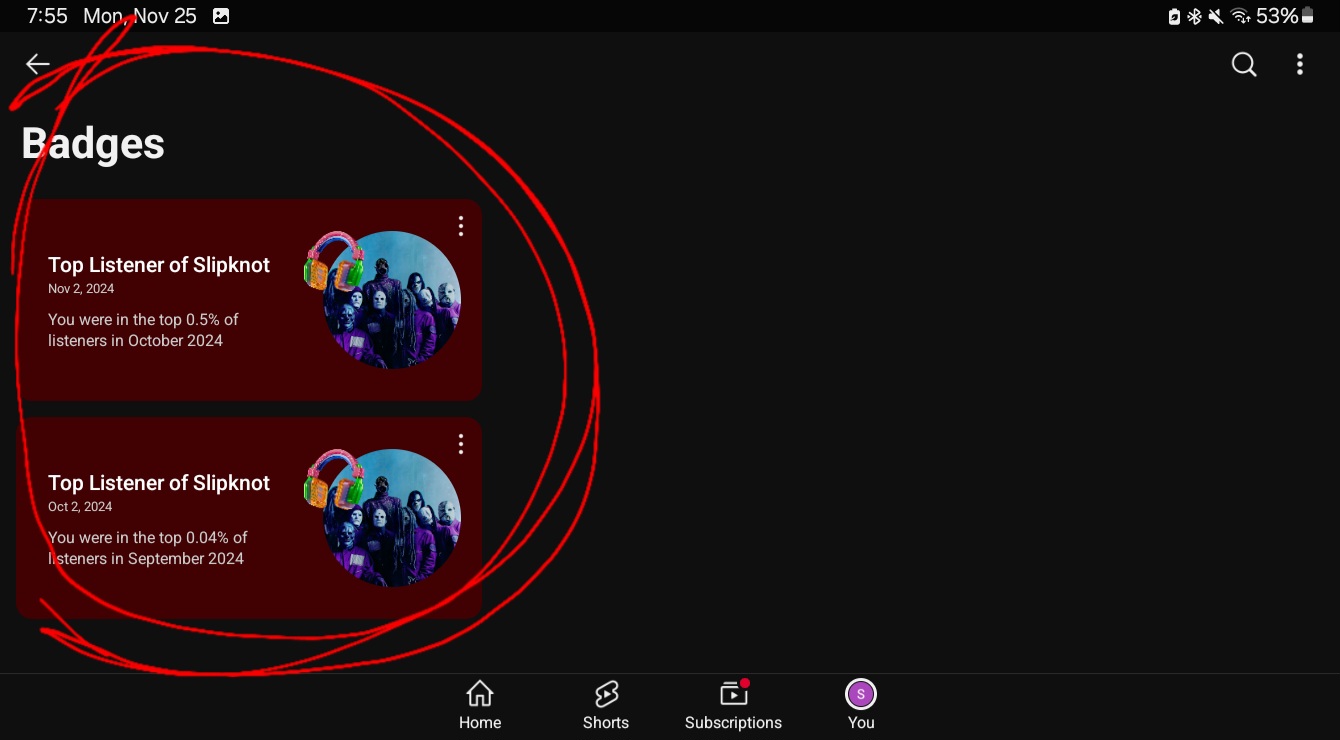Go back using the arrow icon
Viewport: 1340px width, 740px height.
coord(38,64)
